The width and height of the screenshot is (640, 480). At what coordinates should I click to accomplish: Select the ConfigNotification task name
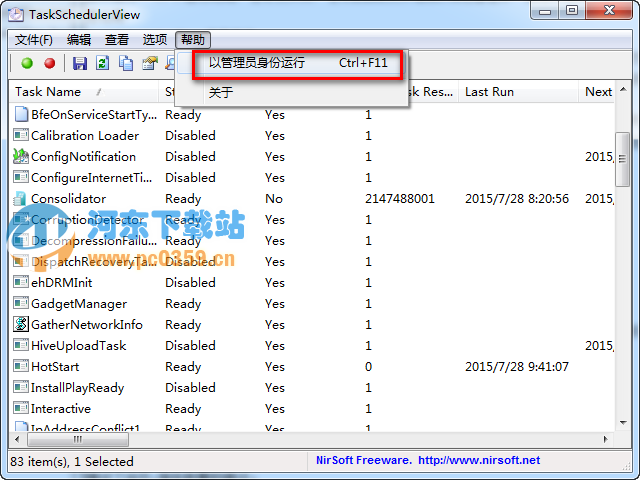[x=83, y=157]
